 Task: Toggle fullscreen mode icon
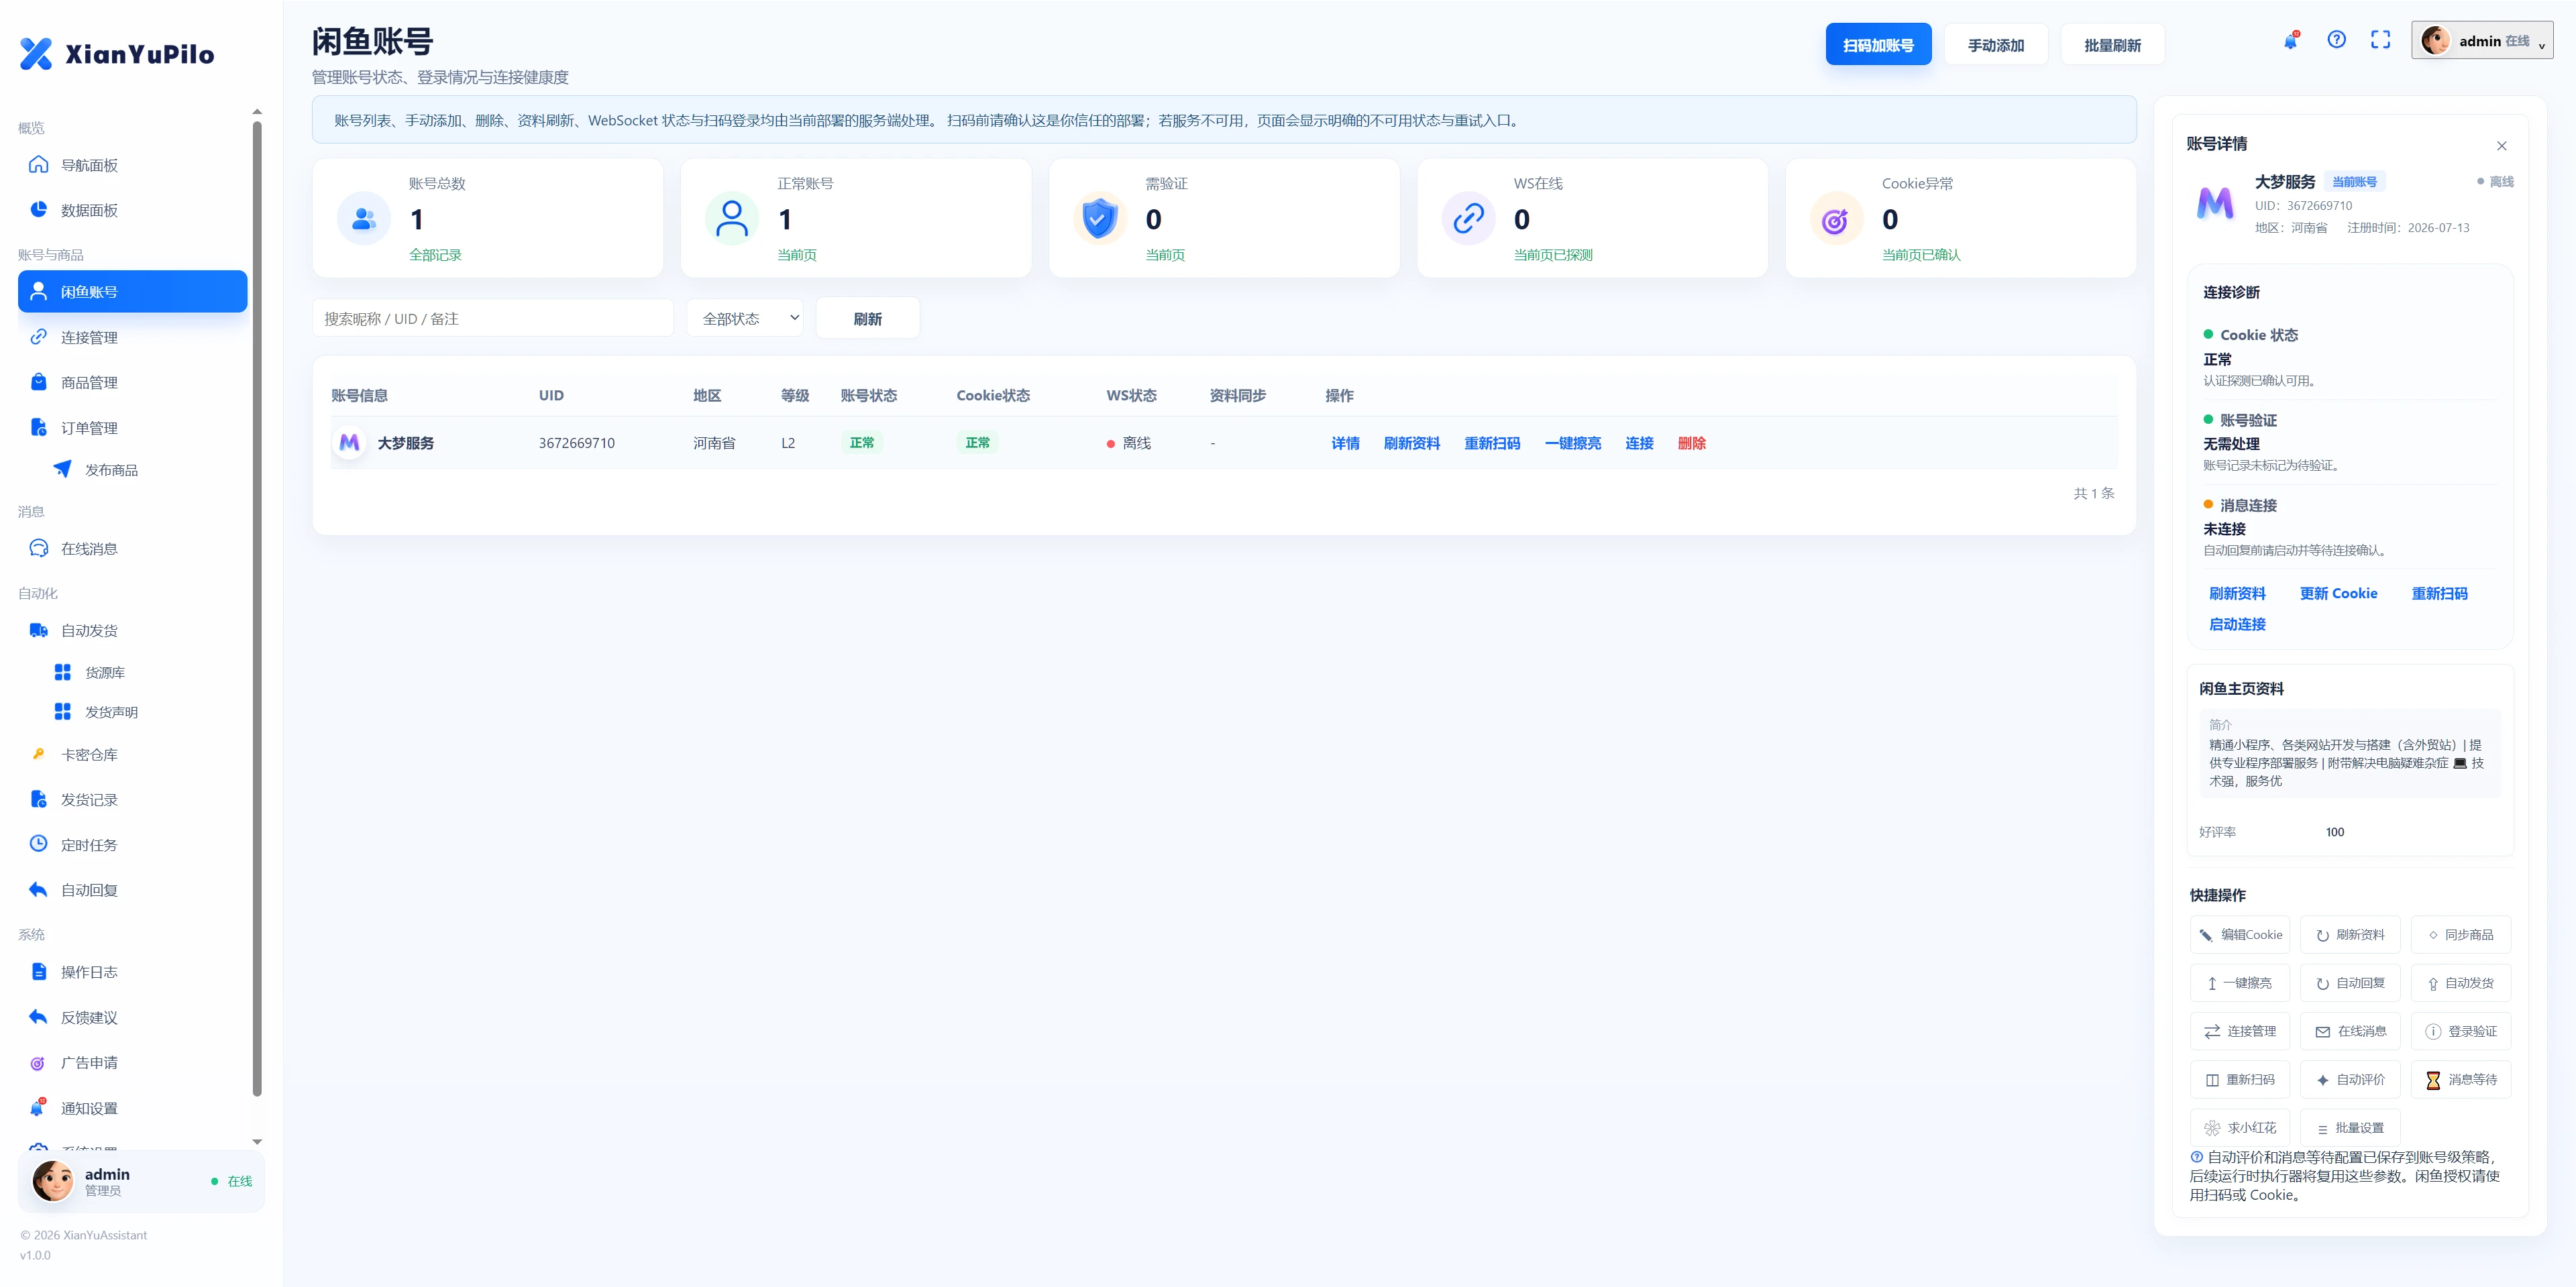point(2380,40)
